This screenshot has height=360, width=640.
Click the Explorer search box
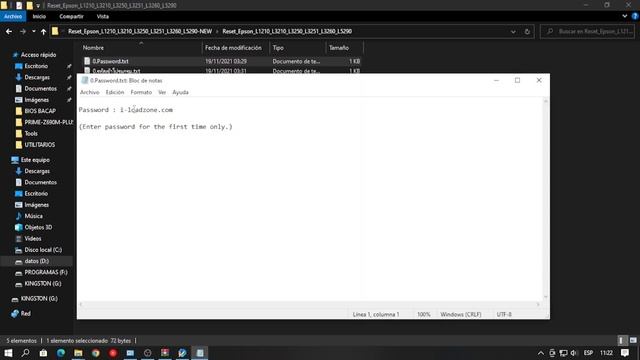[588, 31]
